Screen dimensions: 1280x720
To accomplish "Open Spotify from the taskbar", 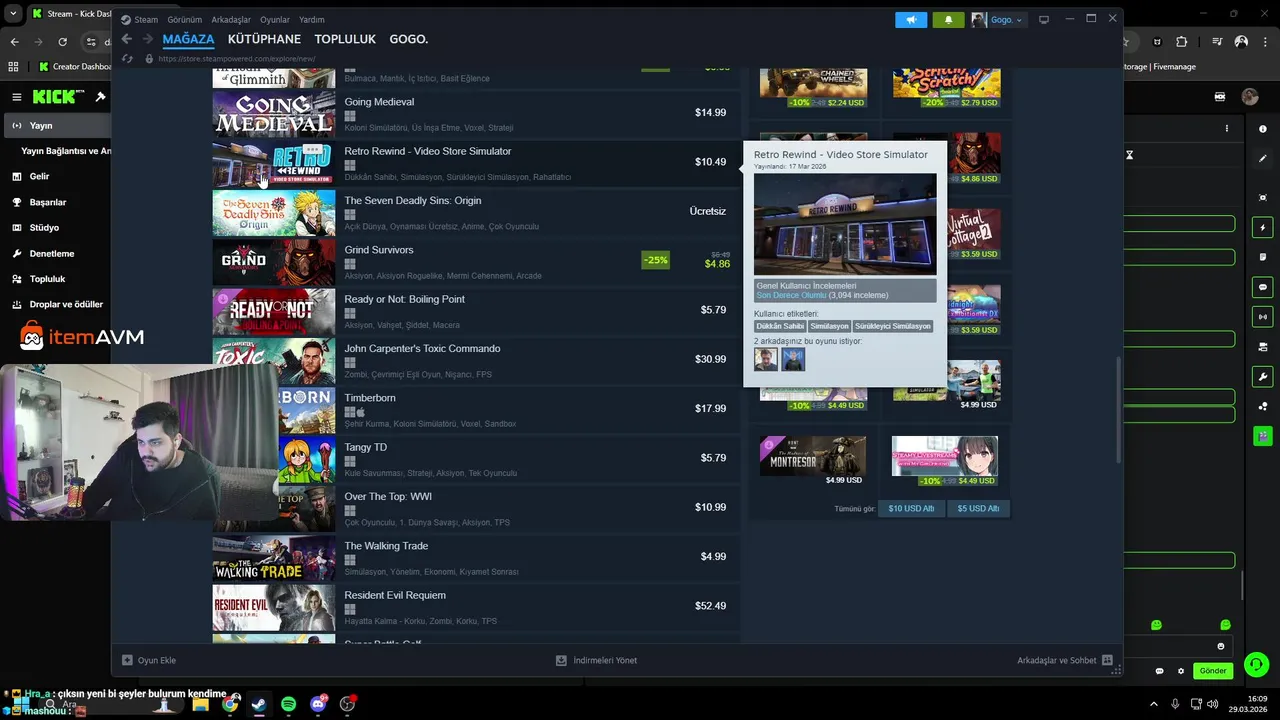I will (288, 704).
